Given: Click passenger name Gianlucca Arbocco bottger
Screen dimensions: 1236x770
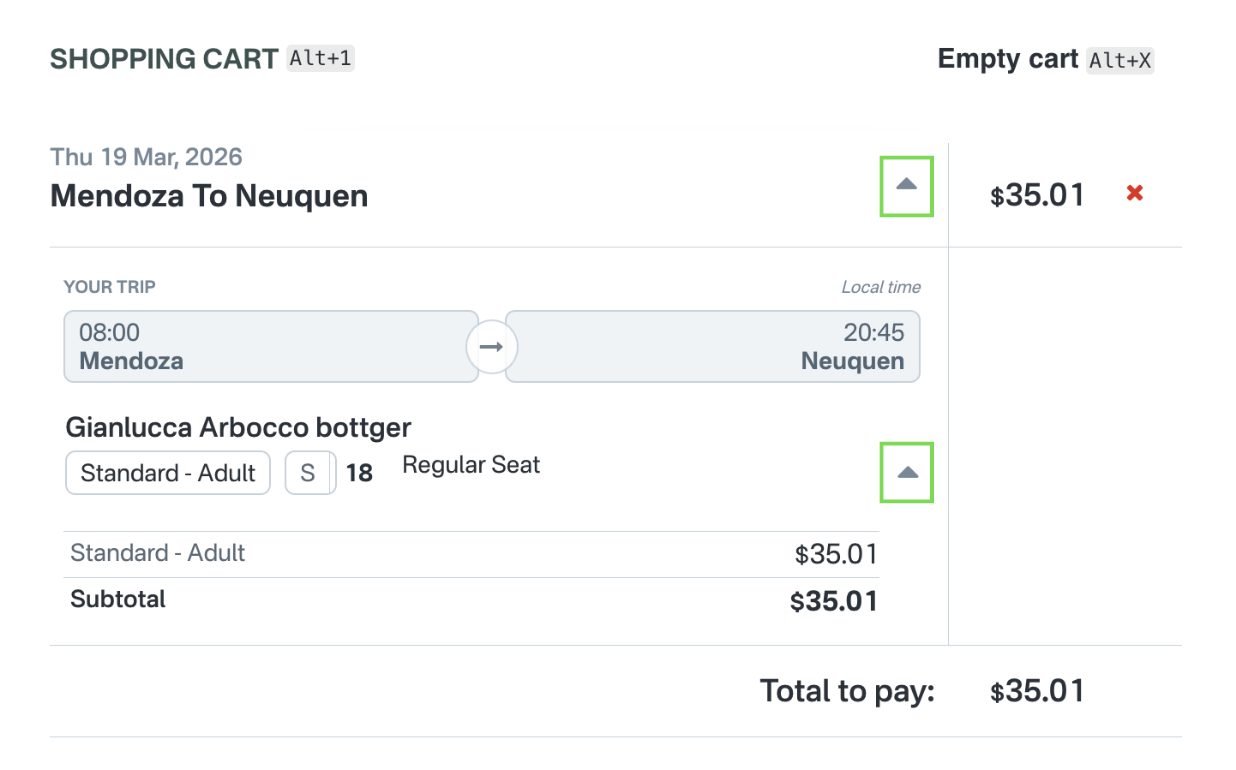Looking at the screenshot, I should coord(238,427).
